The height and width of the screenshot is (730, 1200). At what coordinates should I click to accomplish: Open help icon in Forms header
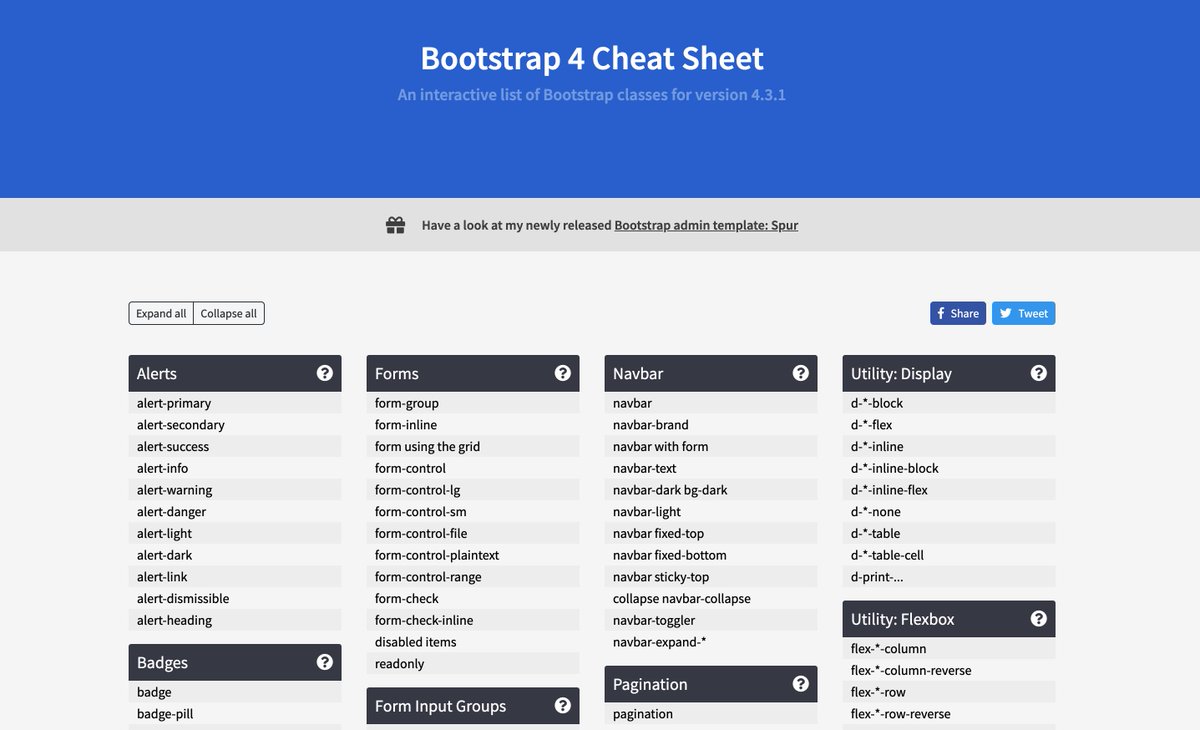click(563, 373)
